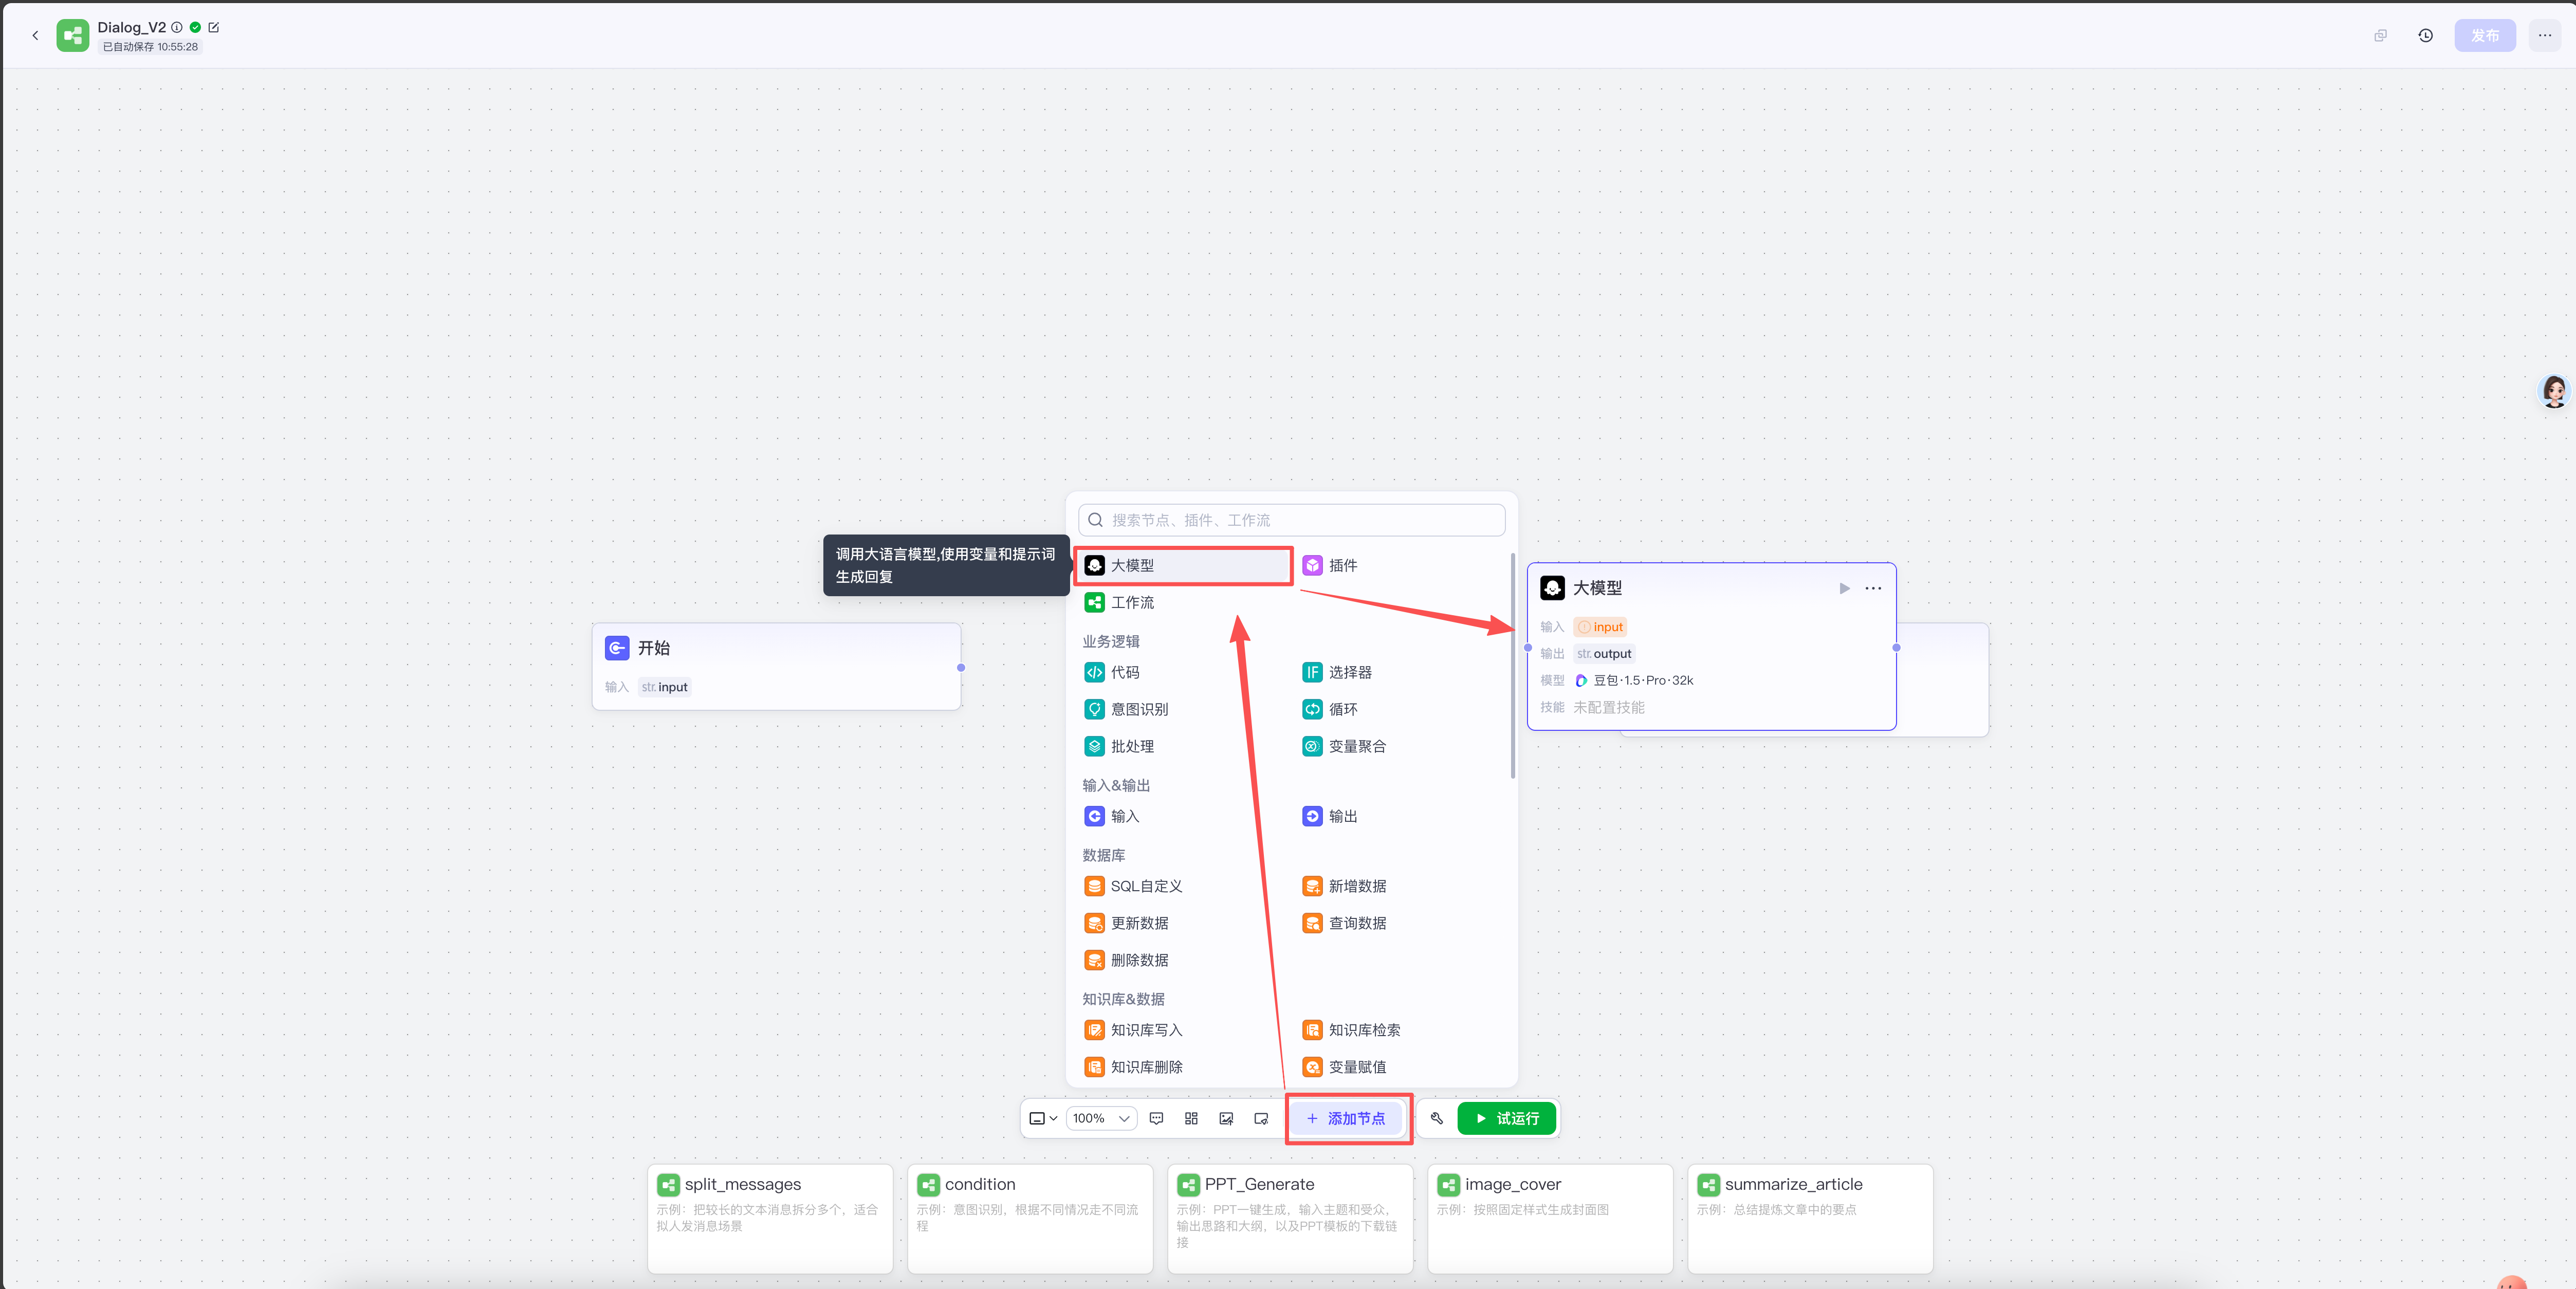2576x1289 pixels.
Task: Open version history clock icon
Action: click(2425, 36)
